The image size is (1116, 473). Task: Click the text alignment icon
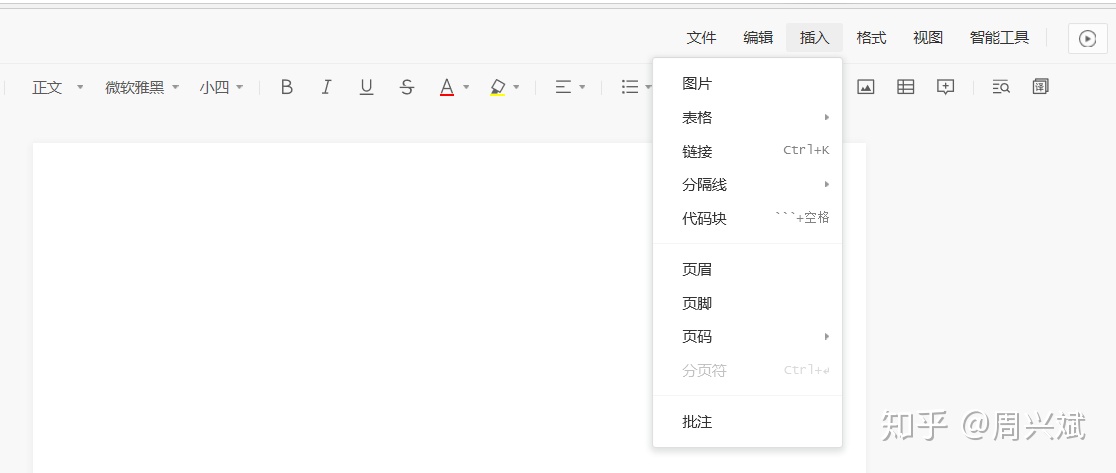pyautogui.click(x=563, y=87)
